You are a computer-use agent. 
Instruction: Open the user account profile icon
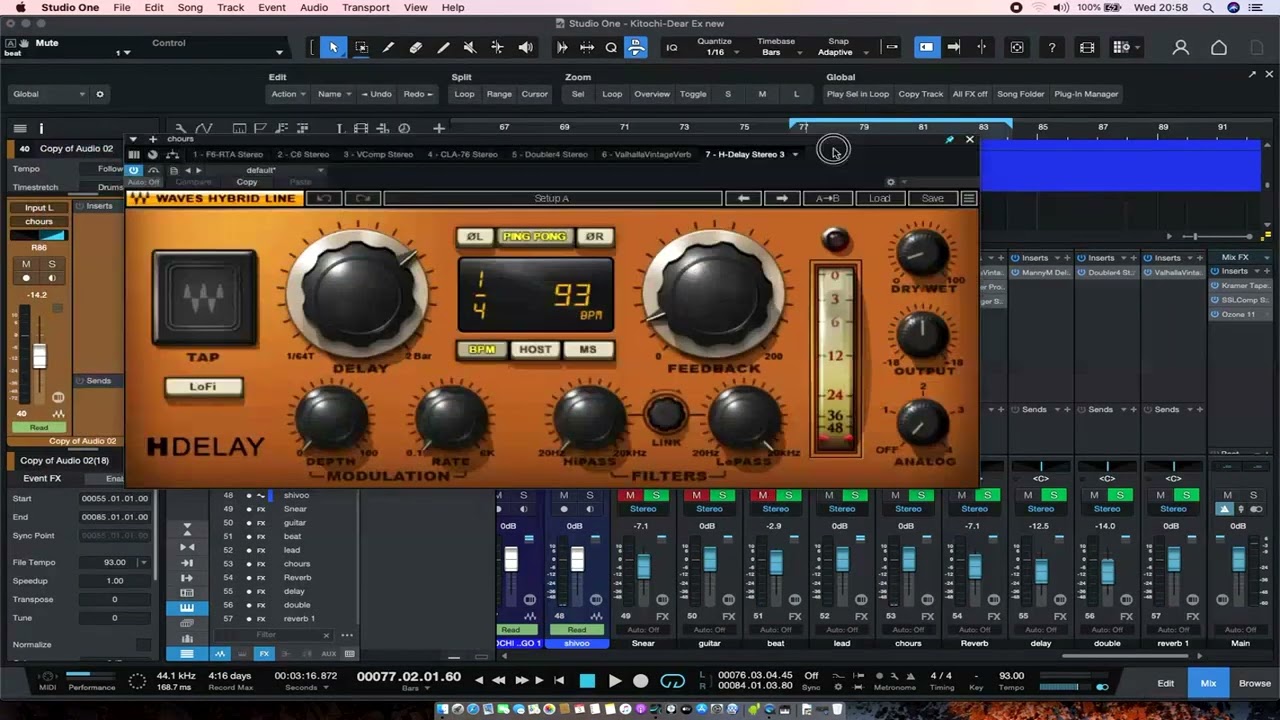(1181, 47)
